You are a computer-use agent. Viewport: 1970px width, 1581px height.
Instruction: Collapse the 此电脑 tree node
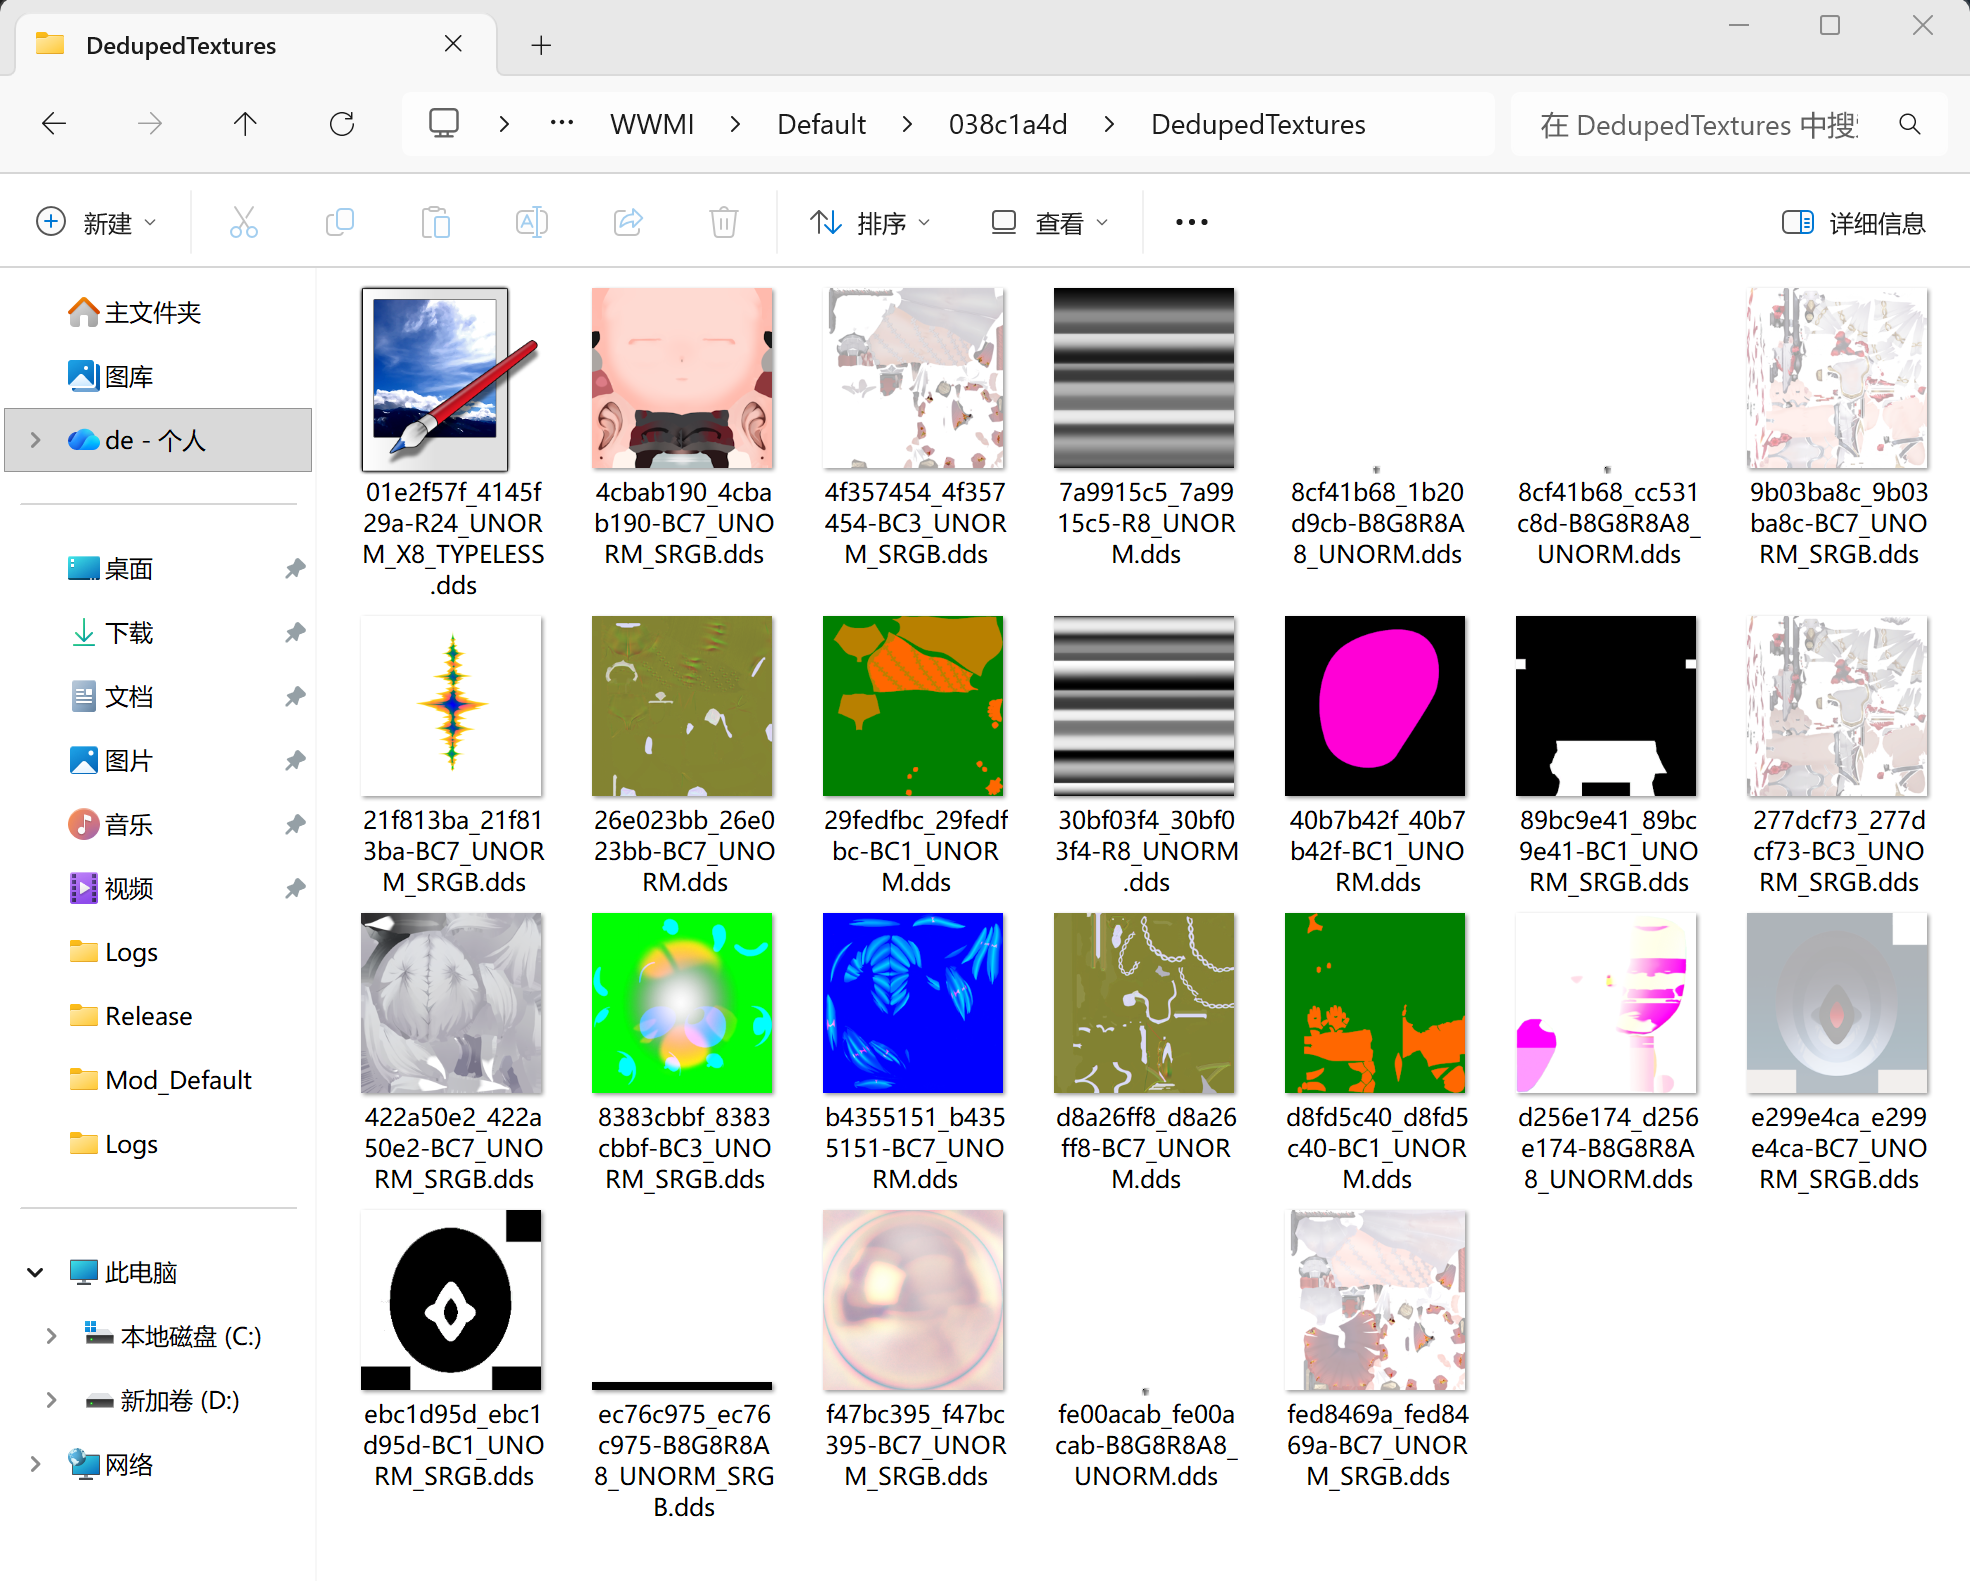tap(35, 1272)
